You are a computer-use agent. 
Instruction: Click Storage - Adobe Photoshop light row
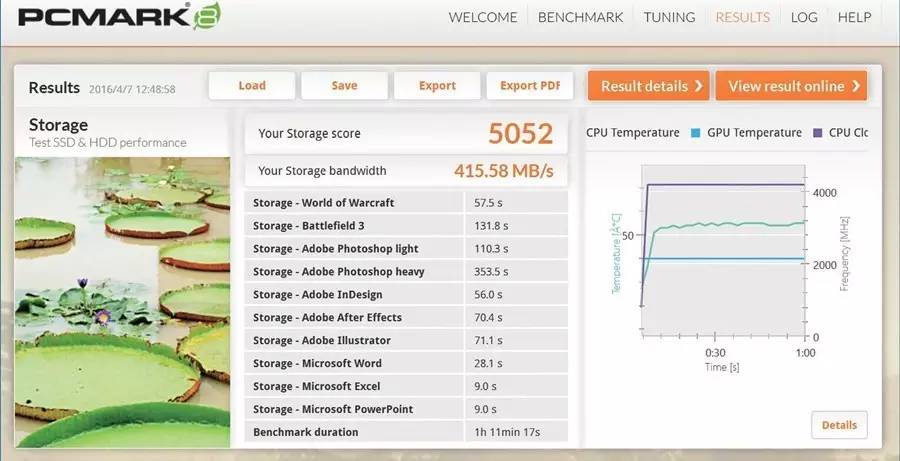pos(406,249)
